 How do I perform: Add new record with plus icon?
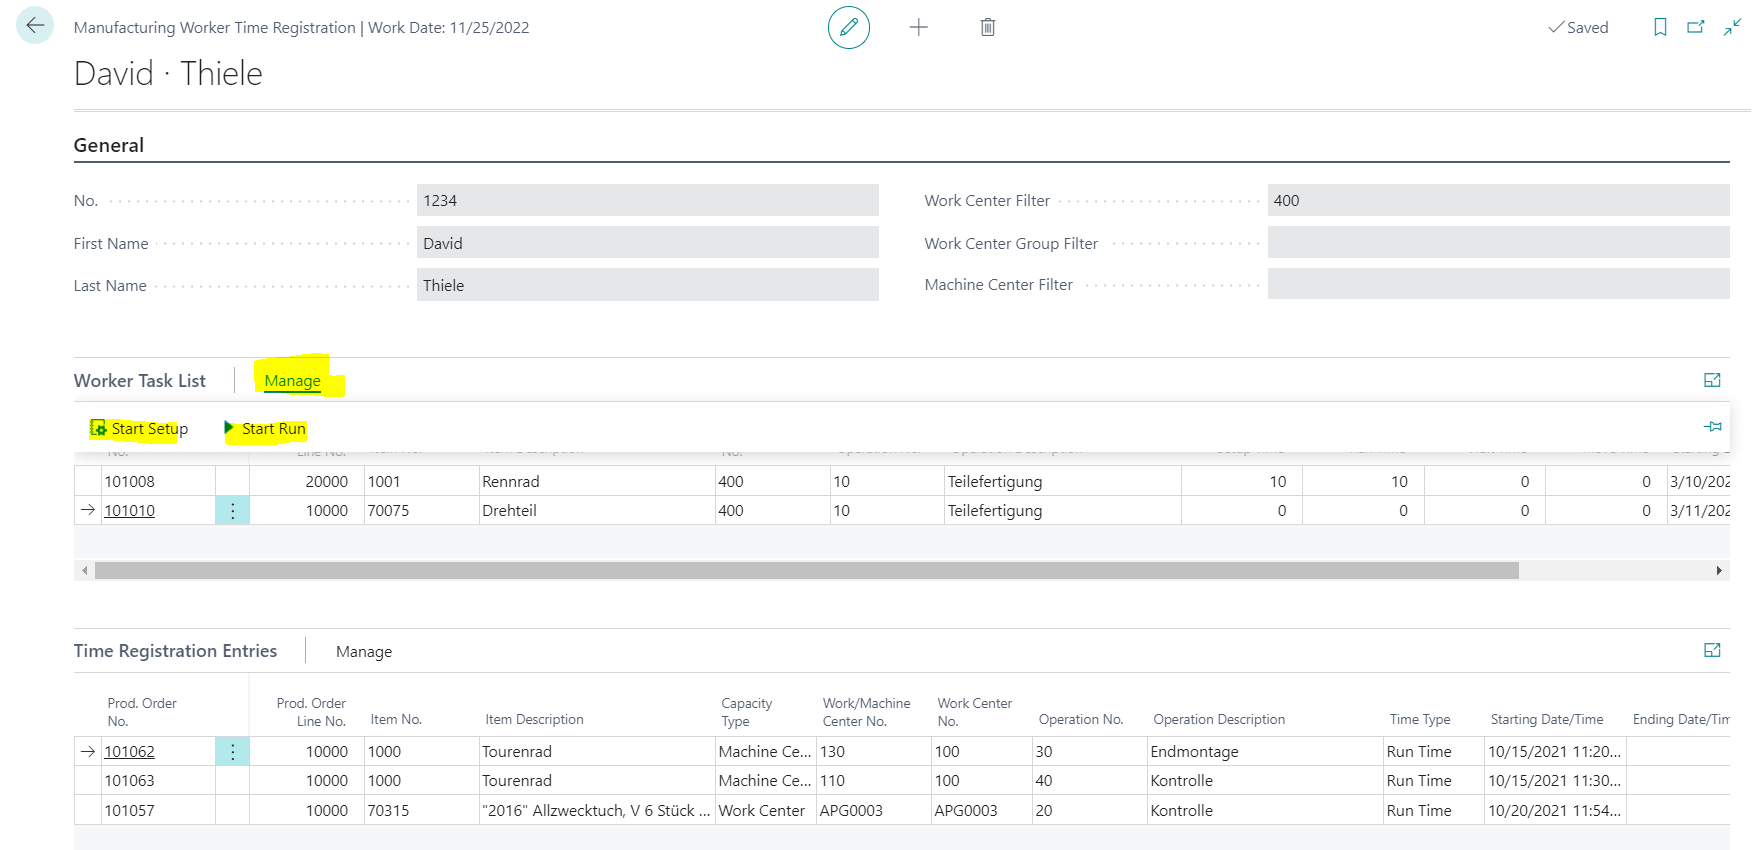tap(919, 27)
